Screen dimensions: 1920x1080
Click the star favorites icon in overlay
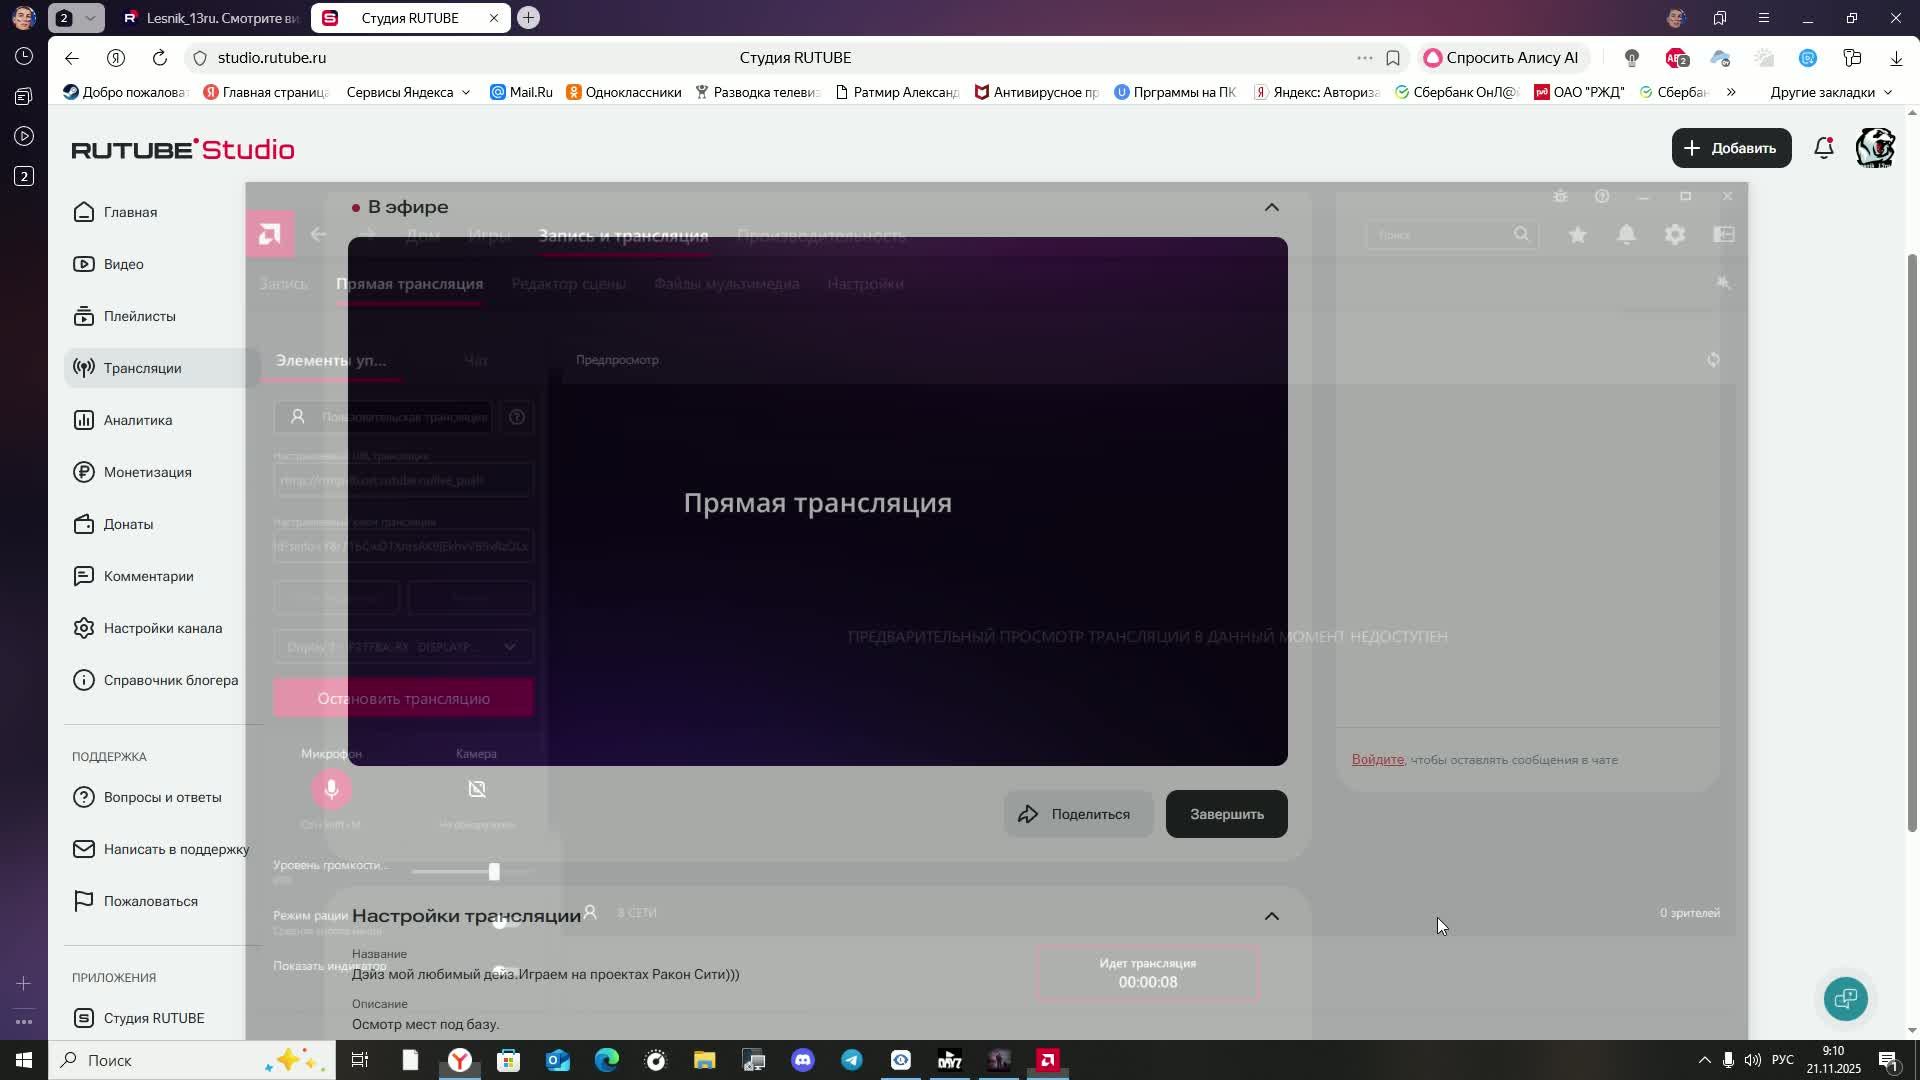pos(1577,234)
